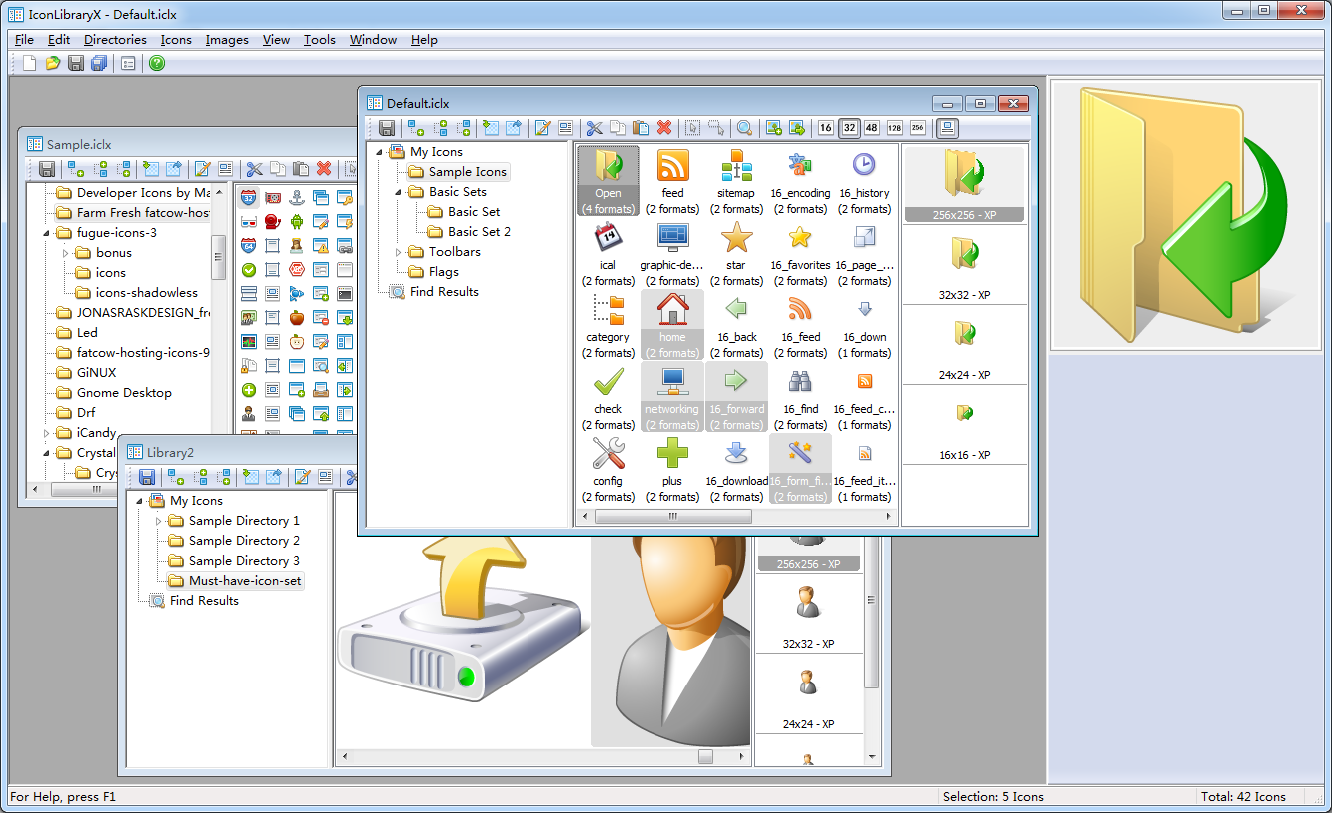Image resolution: width=1332 pixels, height=813 pixels.
Task: Open the Save icon library tool
Action: (x=387, y=128)
